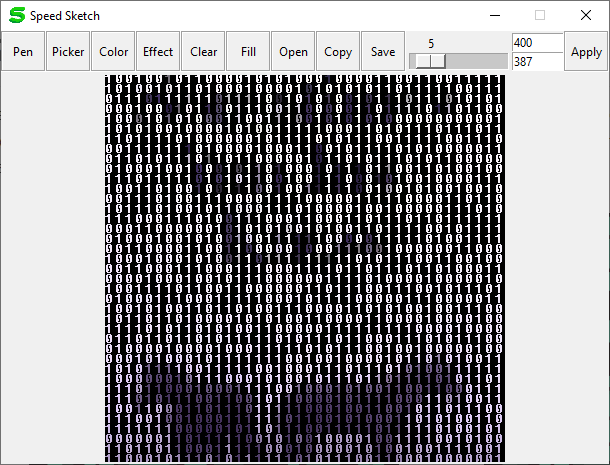Click the green Speed Sketch app icon
This screenshot has height=465, width=610.
click(16, 16)
